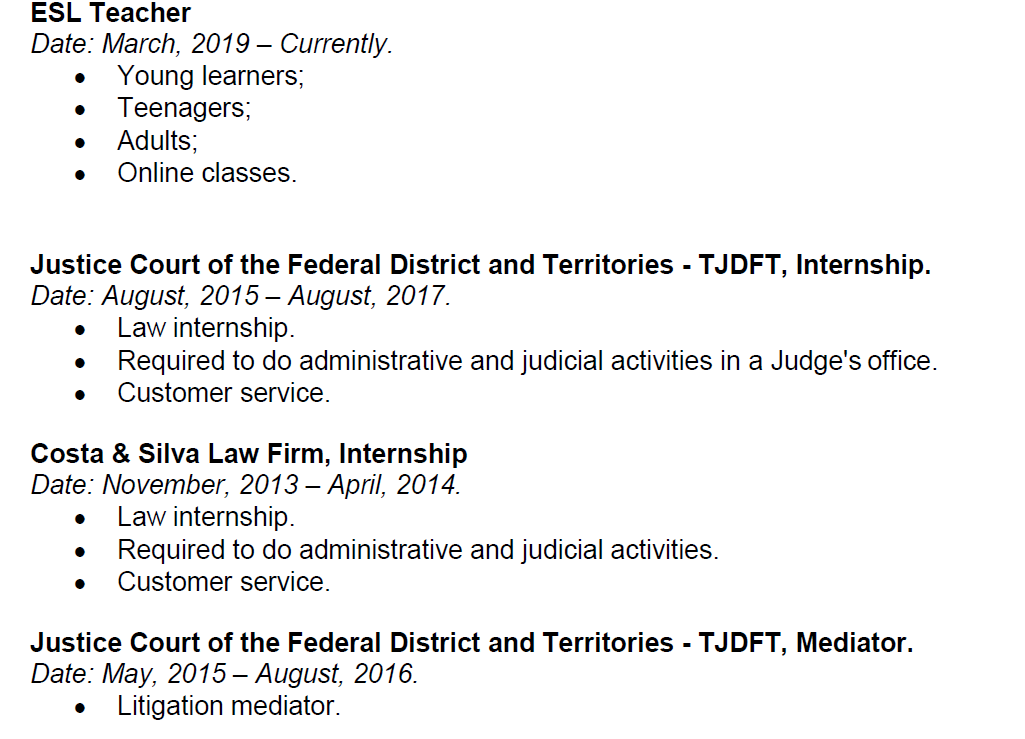Click the "March, 2019 – Currently" date line
Image resolution: width=1025 pixels, height=739 pixels.
pos(211,45)
